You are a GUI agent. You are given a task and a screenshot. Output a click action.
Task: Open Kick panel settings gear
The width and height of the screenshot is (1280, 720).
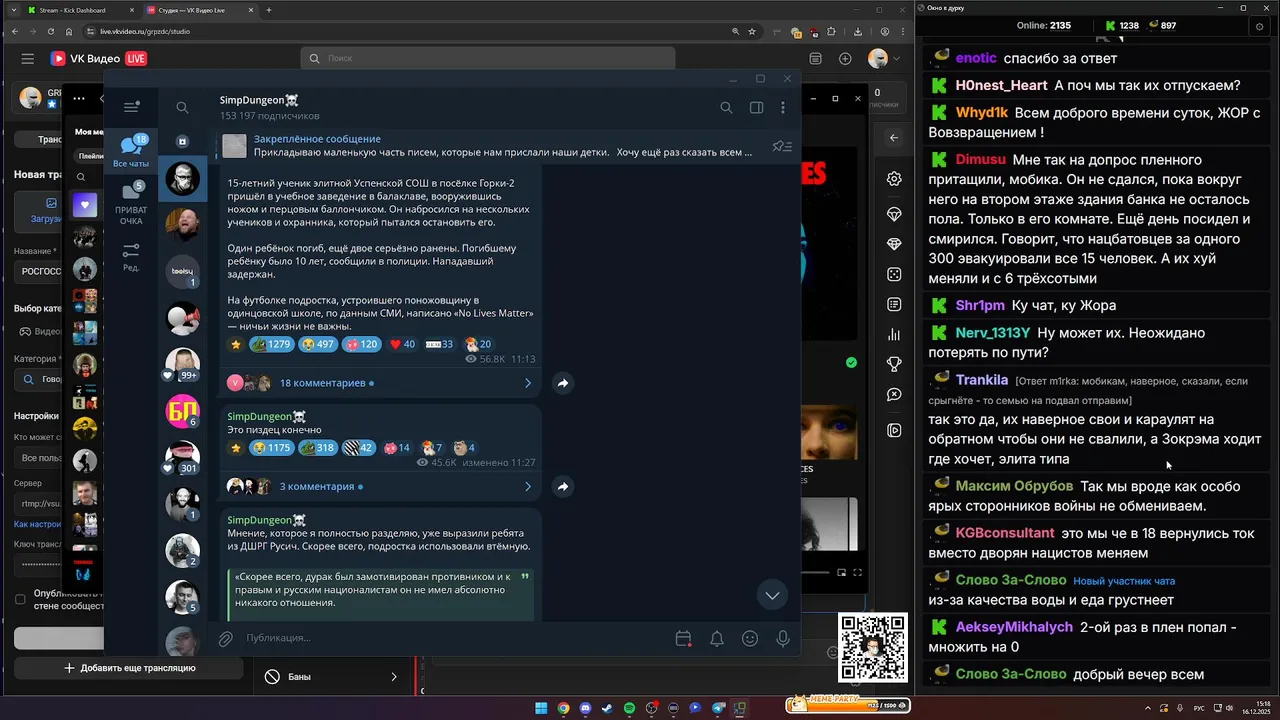click(894, 179)
